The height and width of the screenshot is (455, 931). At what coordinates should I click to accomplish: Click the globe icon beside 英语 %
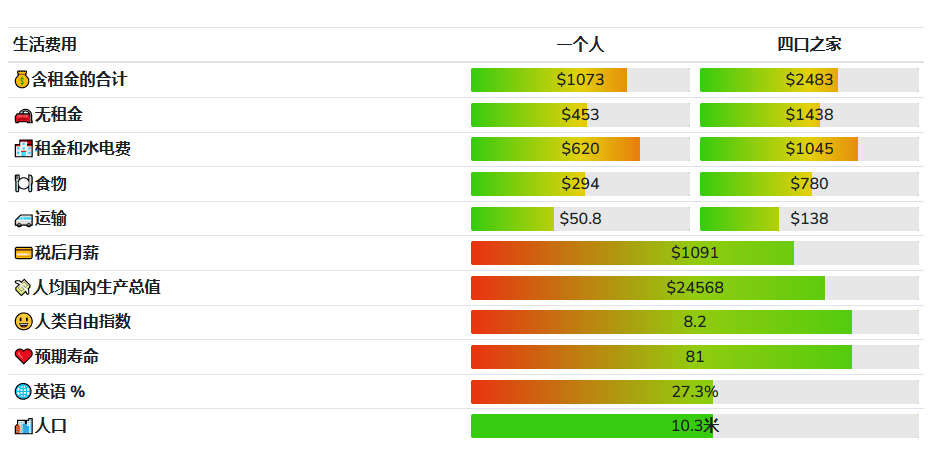pos(23,392)
